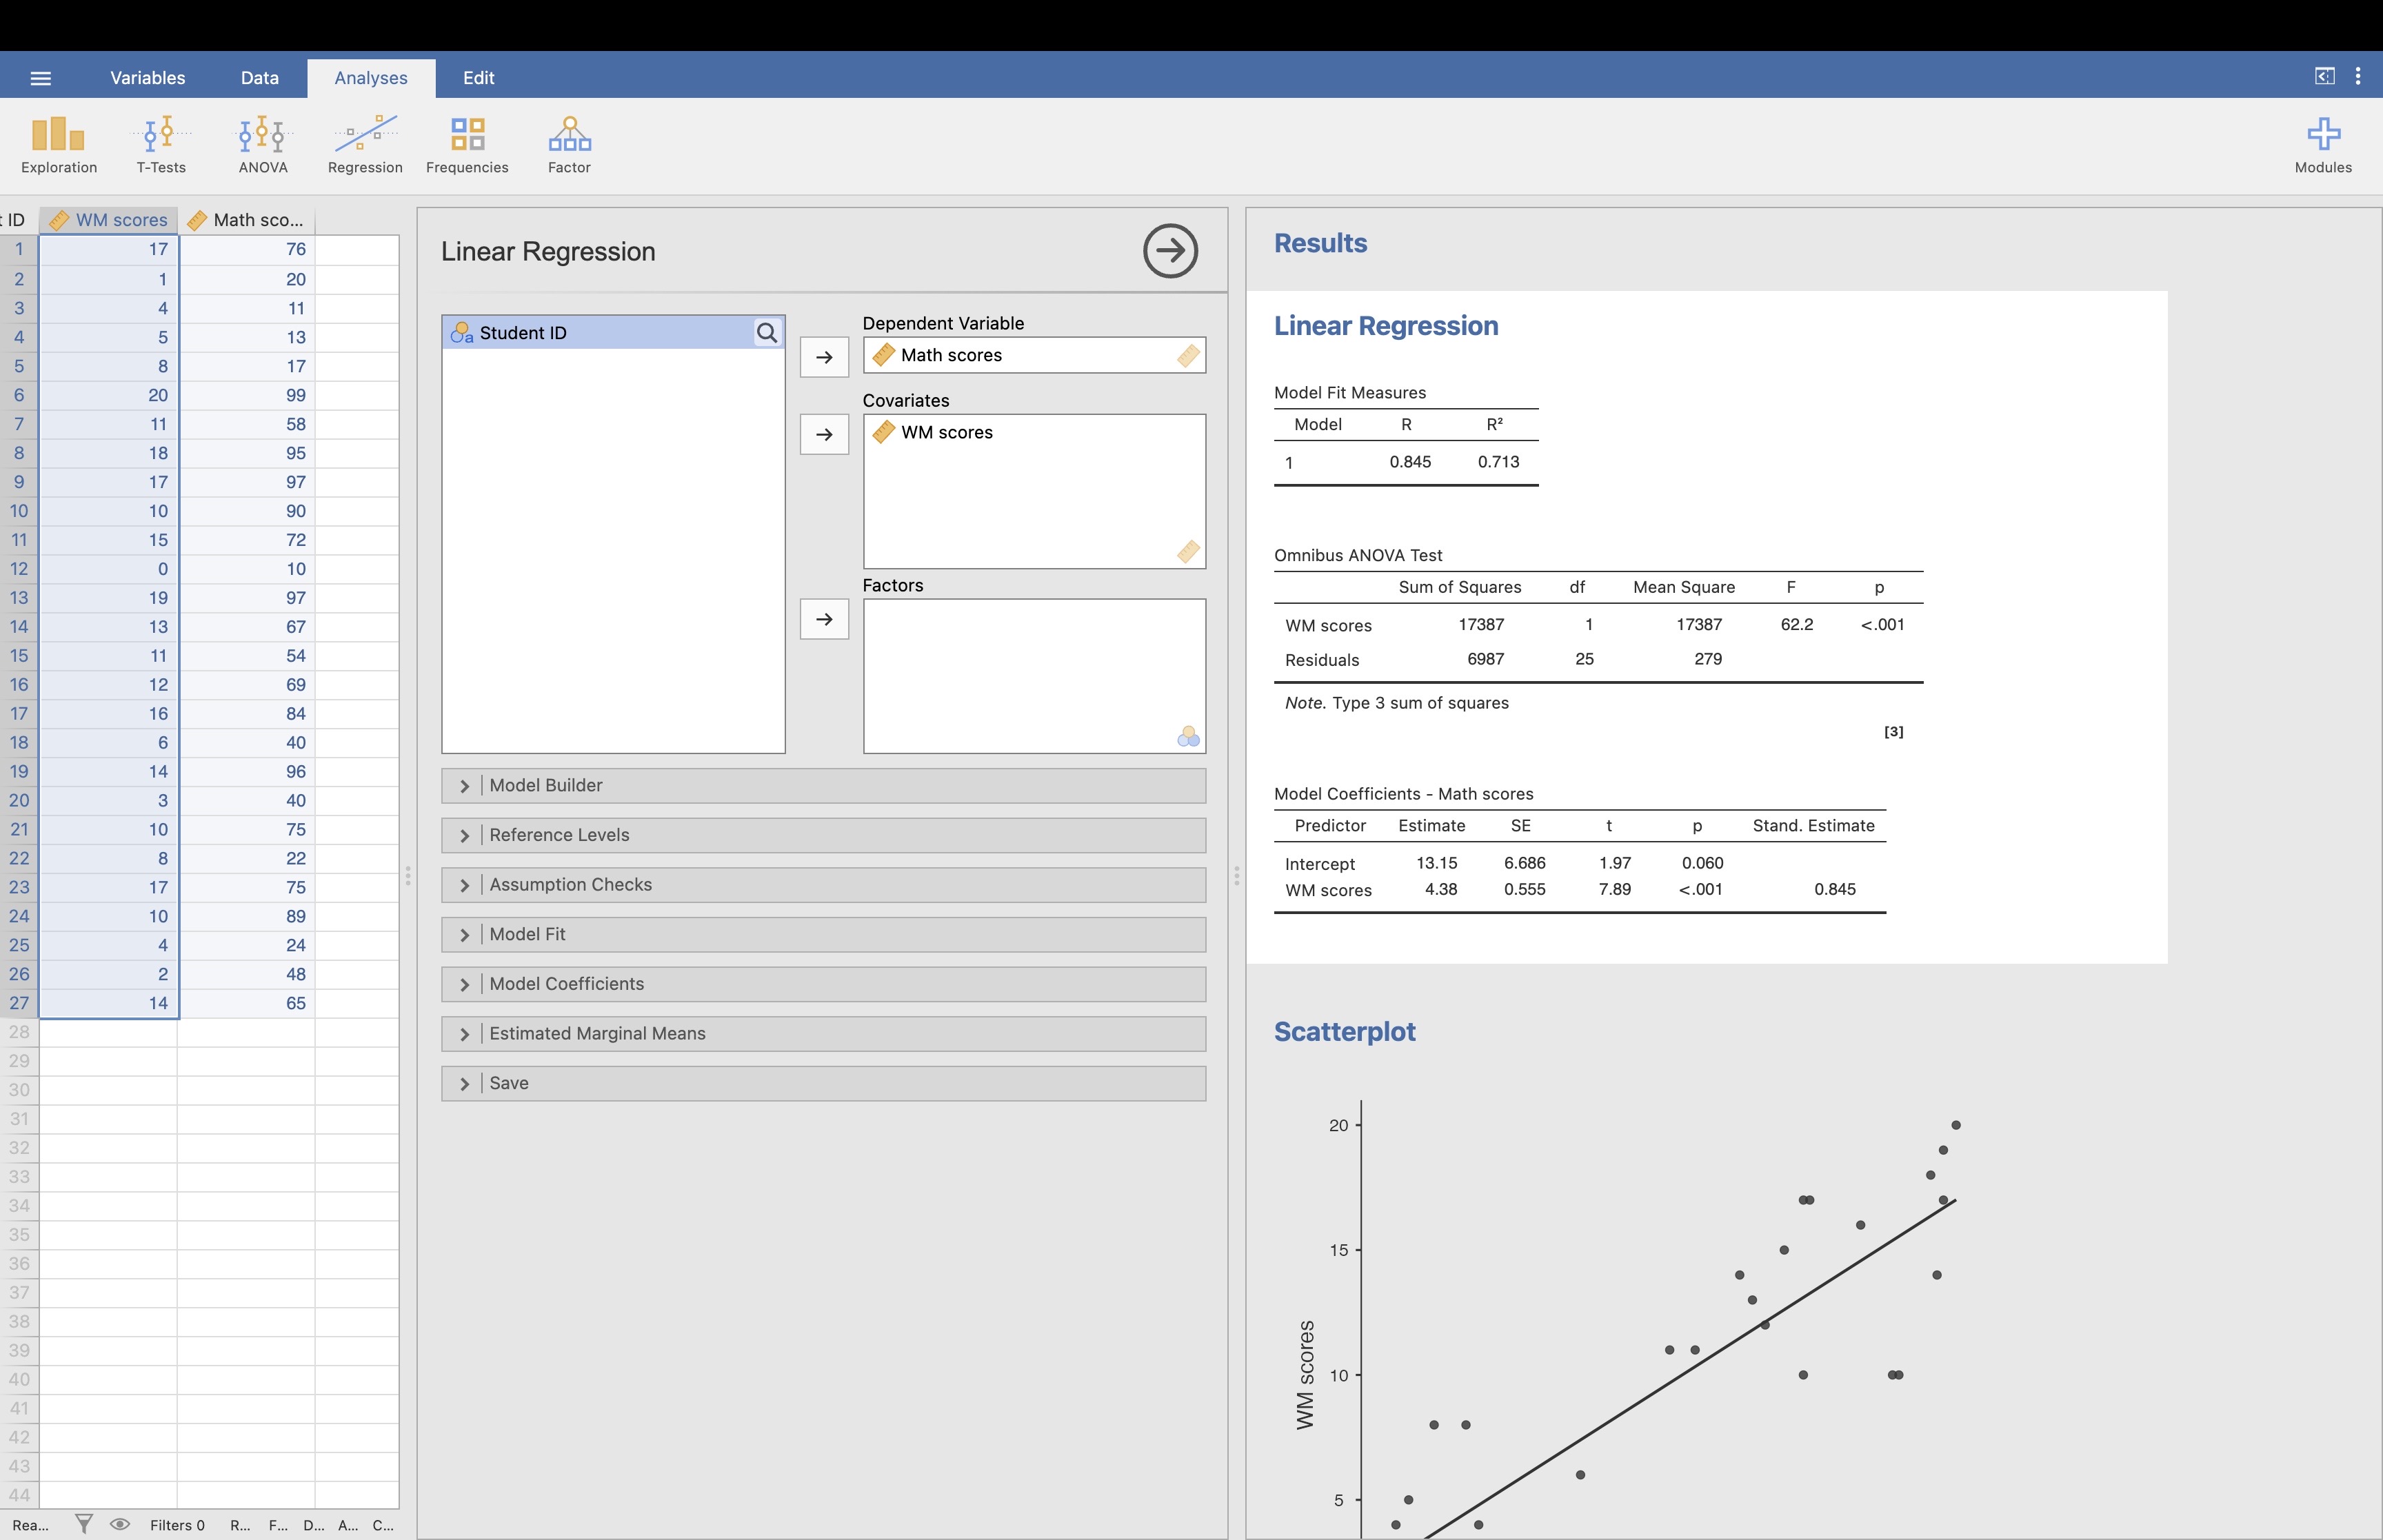Expand the Save section

(x=823, y=1083)
